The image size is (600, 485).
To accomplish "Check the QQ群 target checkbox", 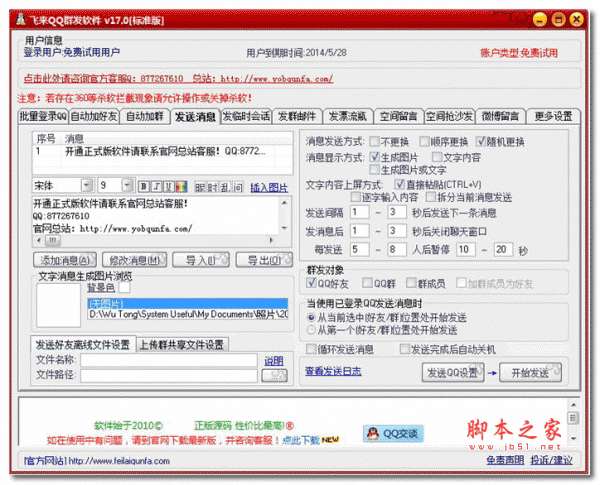I will [x=367, y=283].
